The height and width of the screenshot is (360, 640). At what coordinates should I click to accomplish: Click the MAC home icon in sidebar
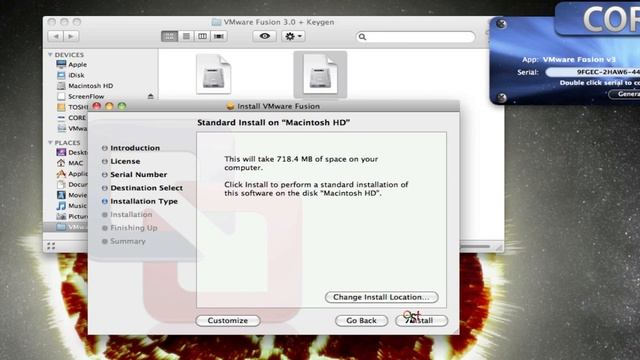point(61,163)
